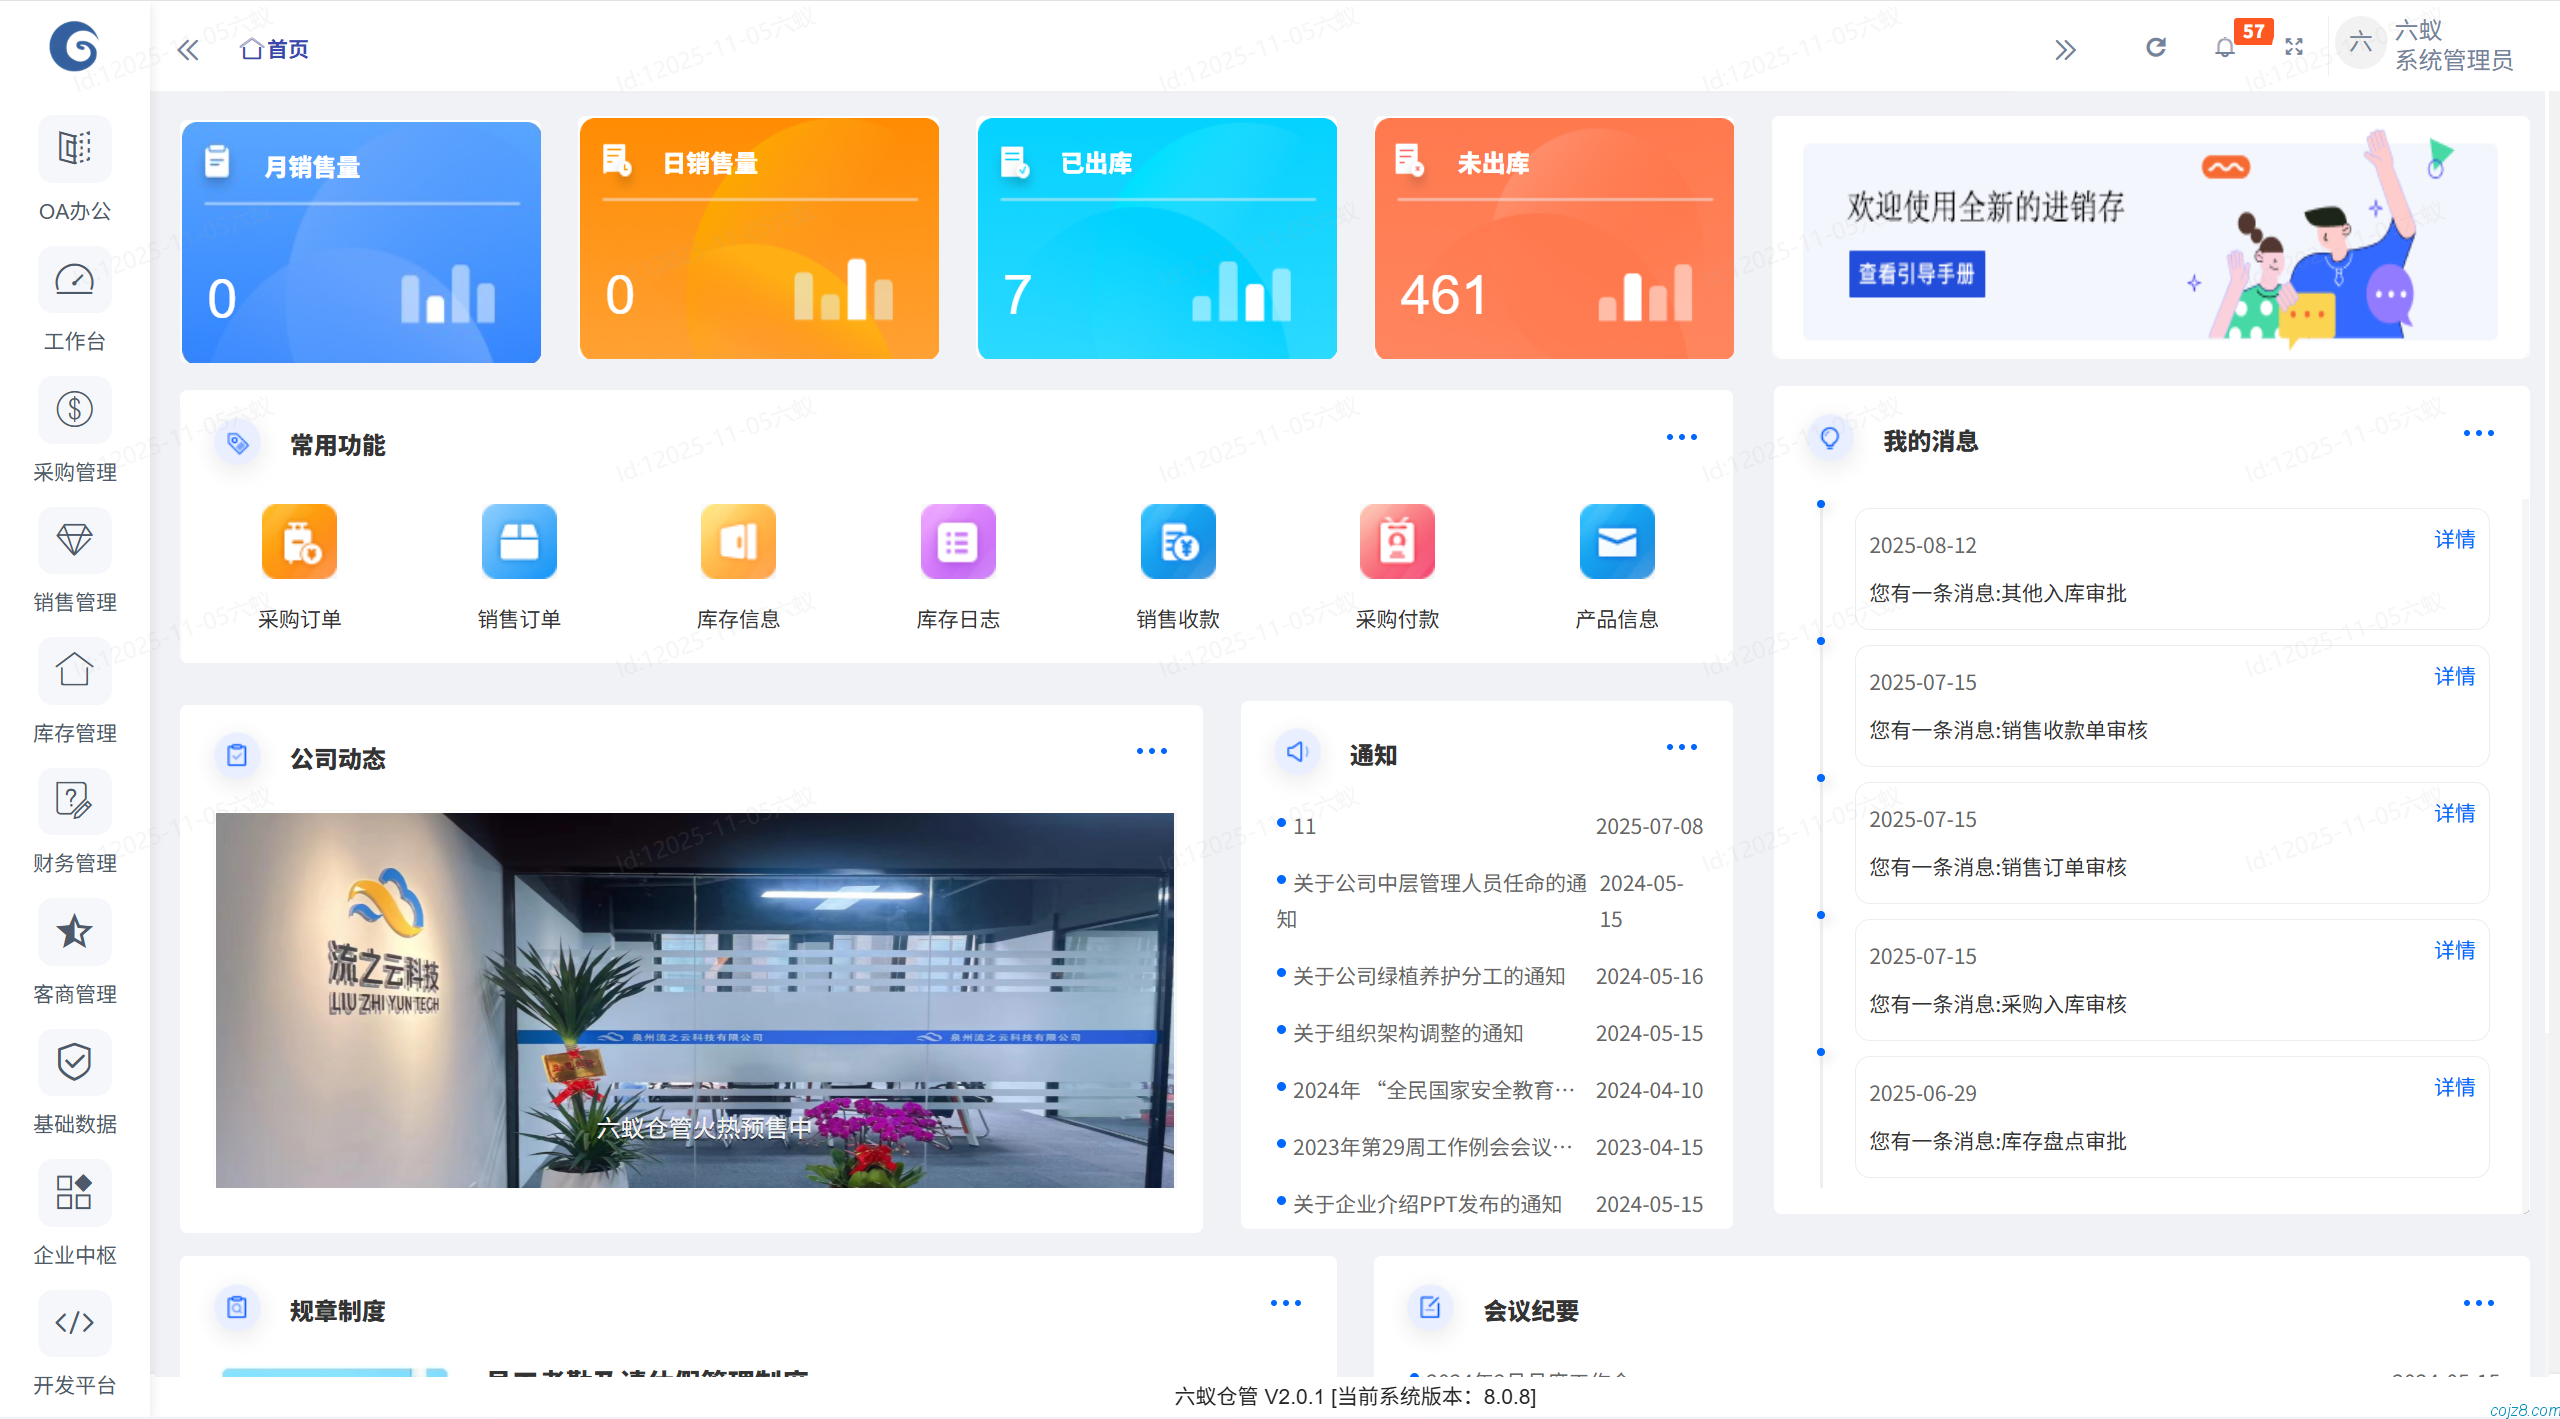Click the 查看引导手册 button

pos(1916,274)
